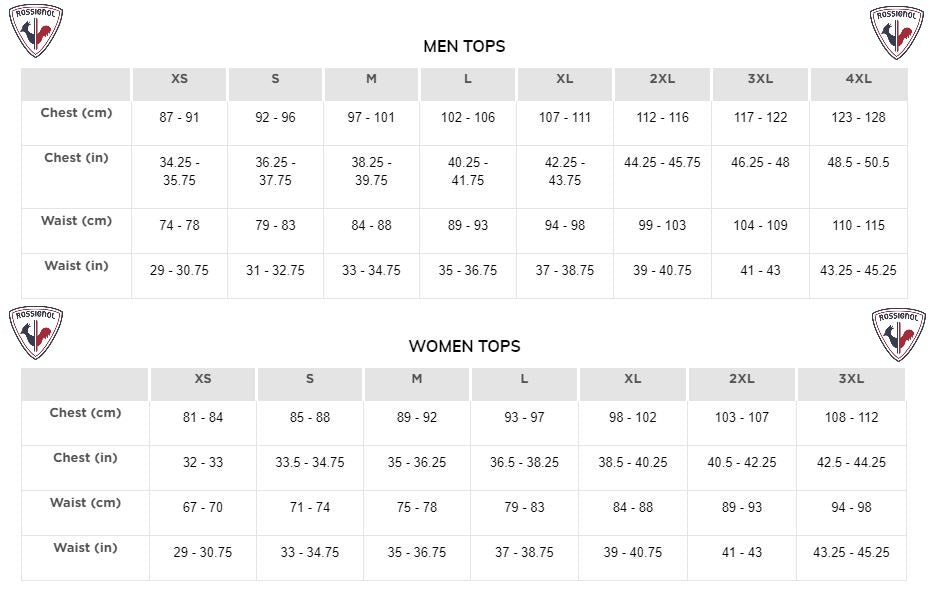This screenshot has width=933, height=597.
Task: Click the Rossignol logo beside Men Tops, left
Action: pyautogui.click(x=36, y=31)
